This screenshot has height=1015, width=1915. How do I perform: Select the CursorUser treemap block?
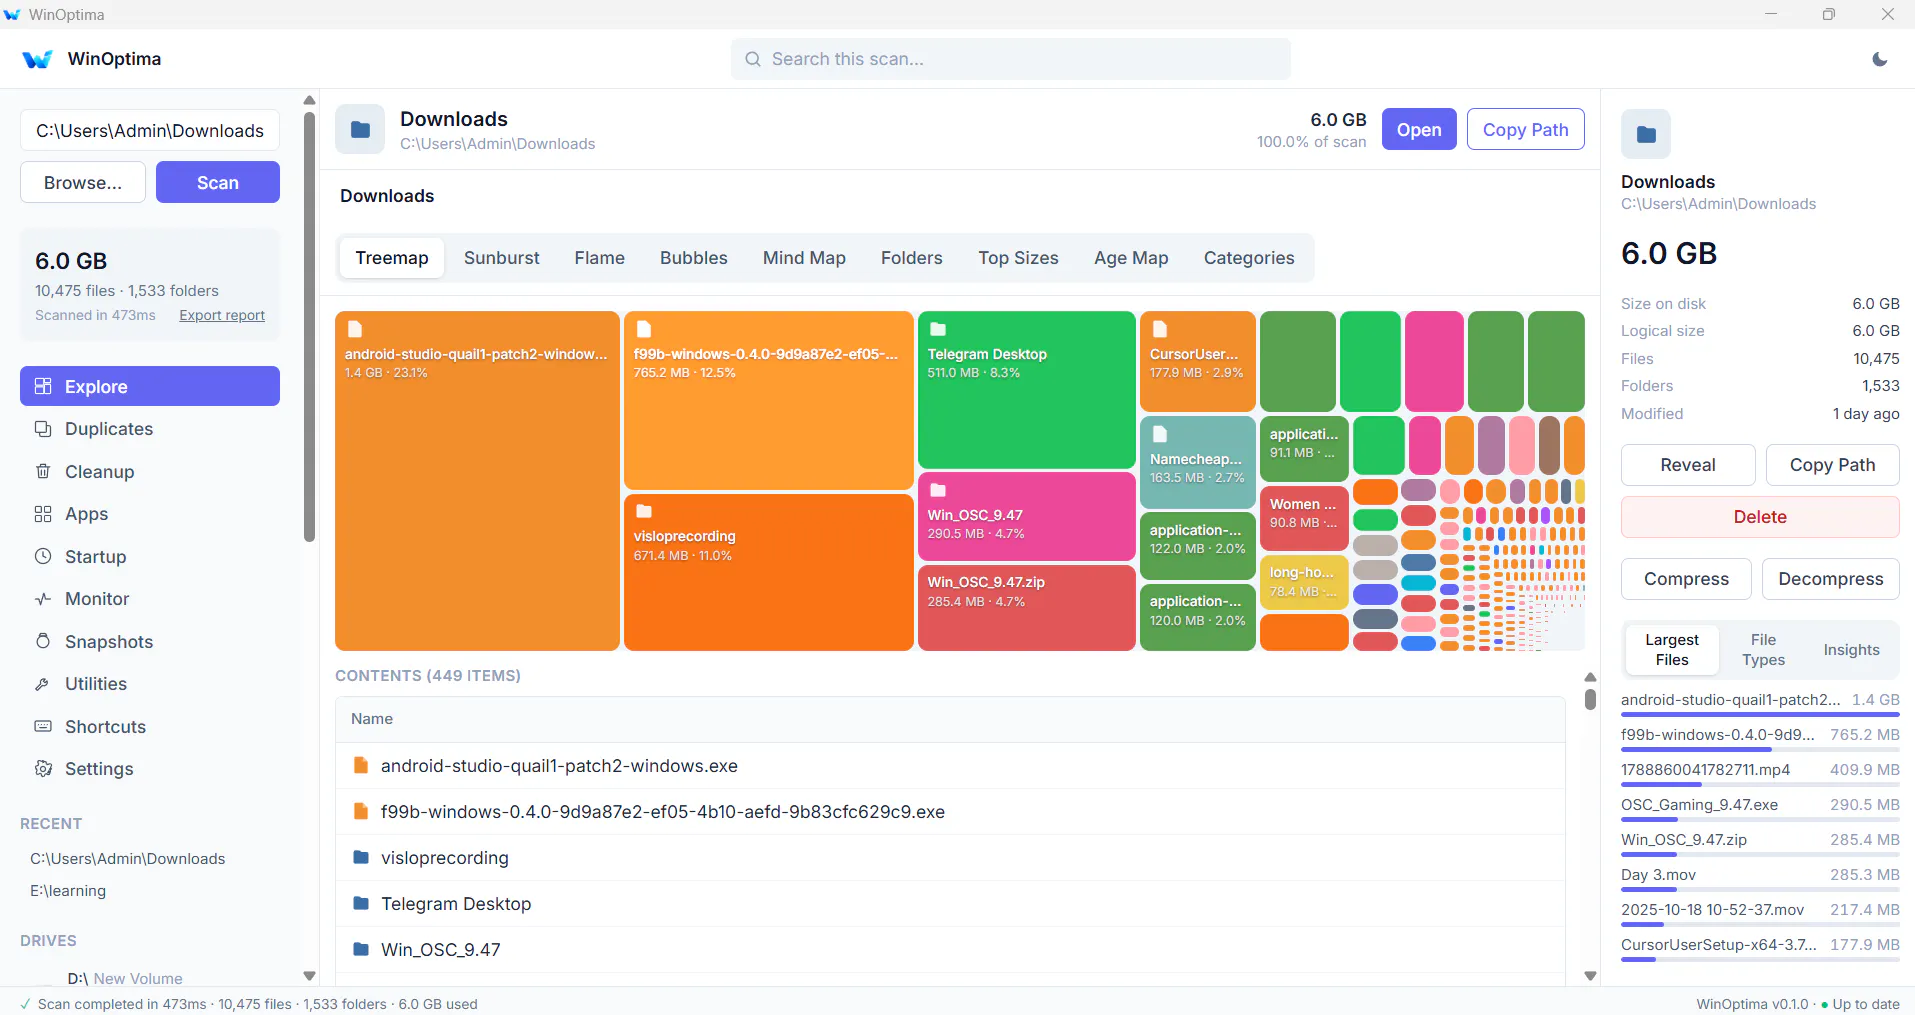coord(1198,361)
